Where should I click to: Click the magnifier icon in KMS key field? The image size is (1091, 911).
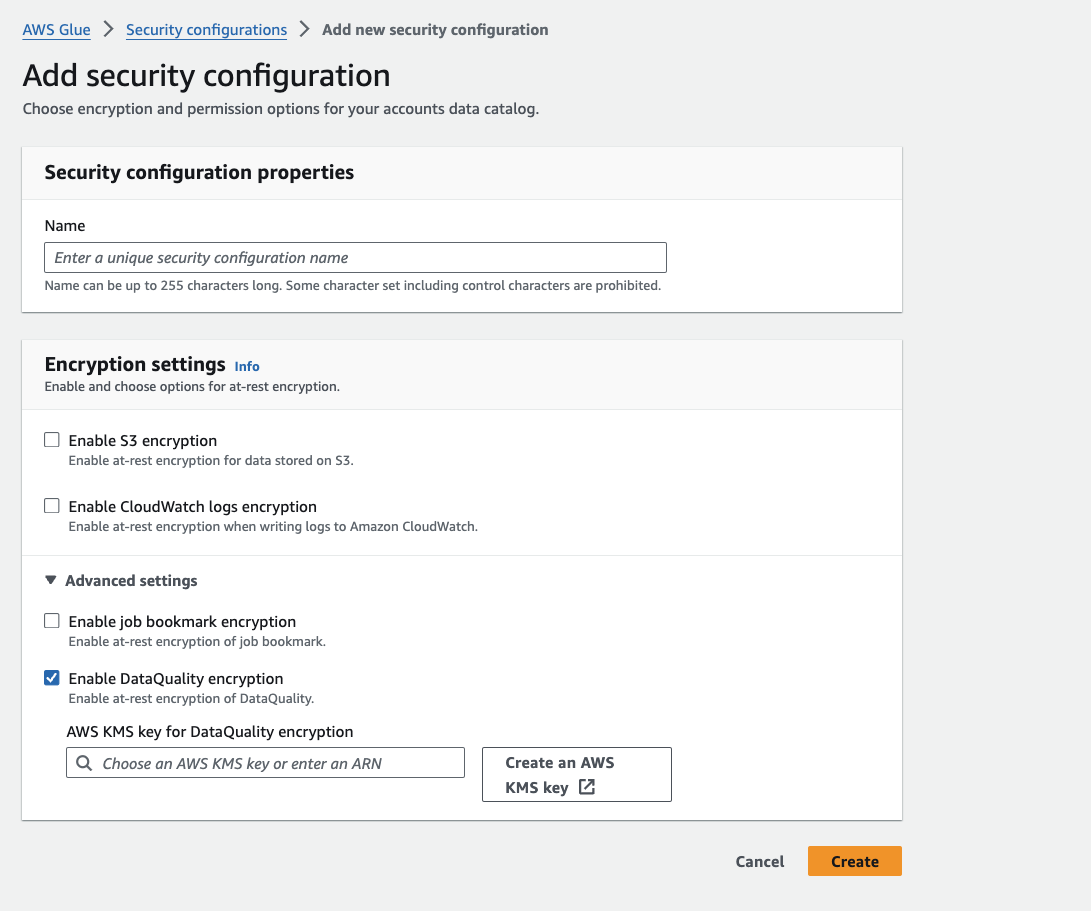click(84, 763)
